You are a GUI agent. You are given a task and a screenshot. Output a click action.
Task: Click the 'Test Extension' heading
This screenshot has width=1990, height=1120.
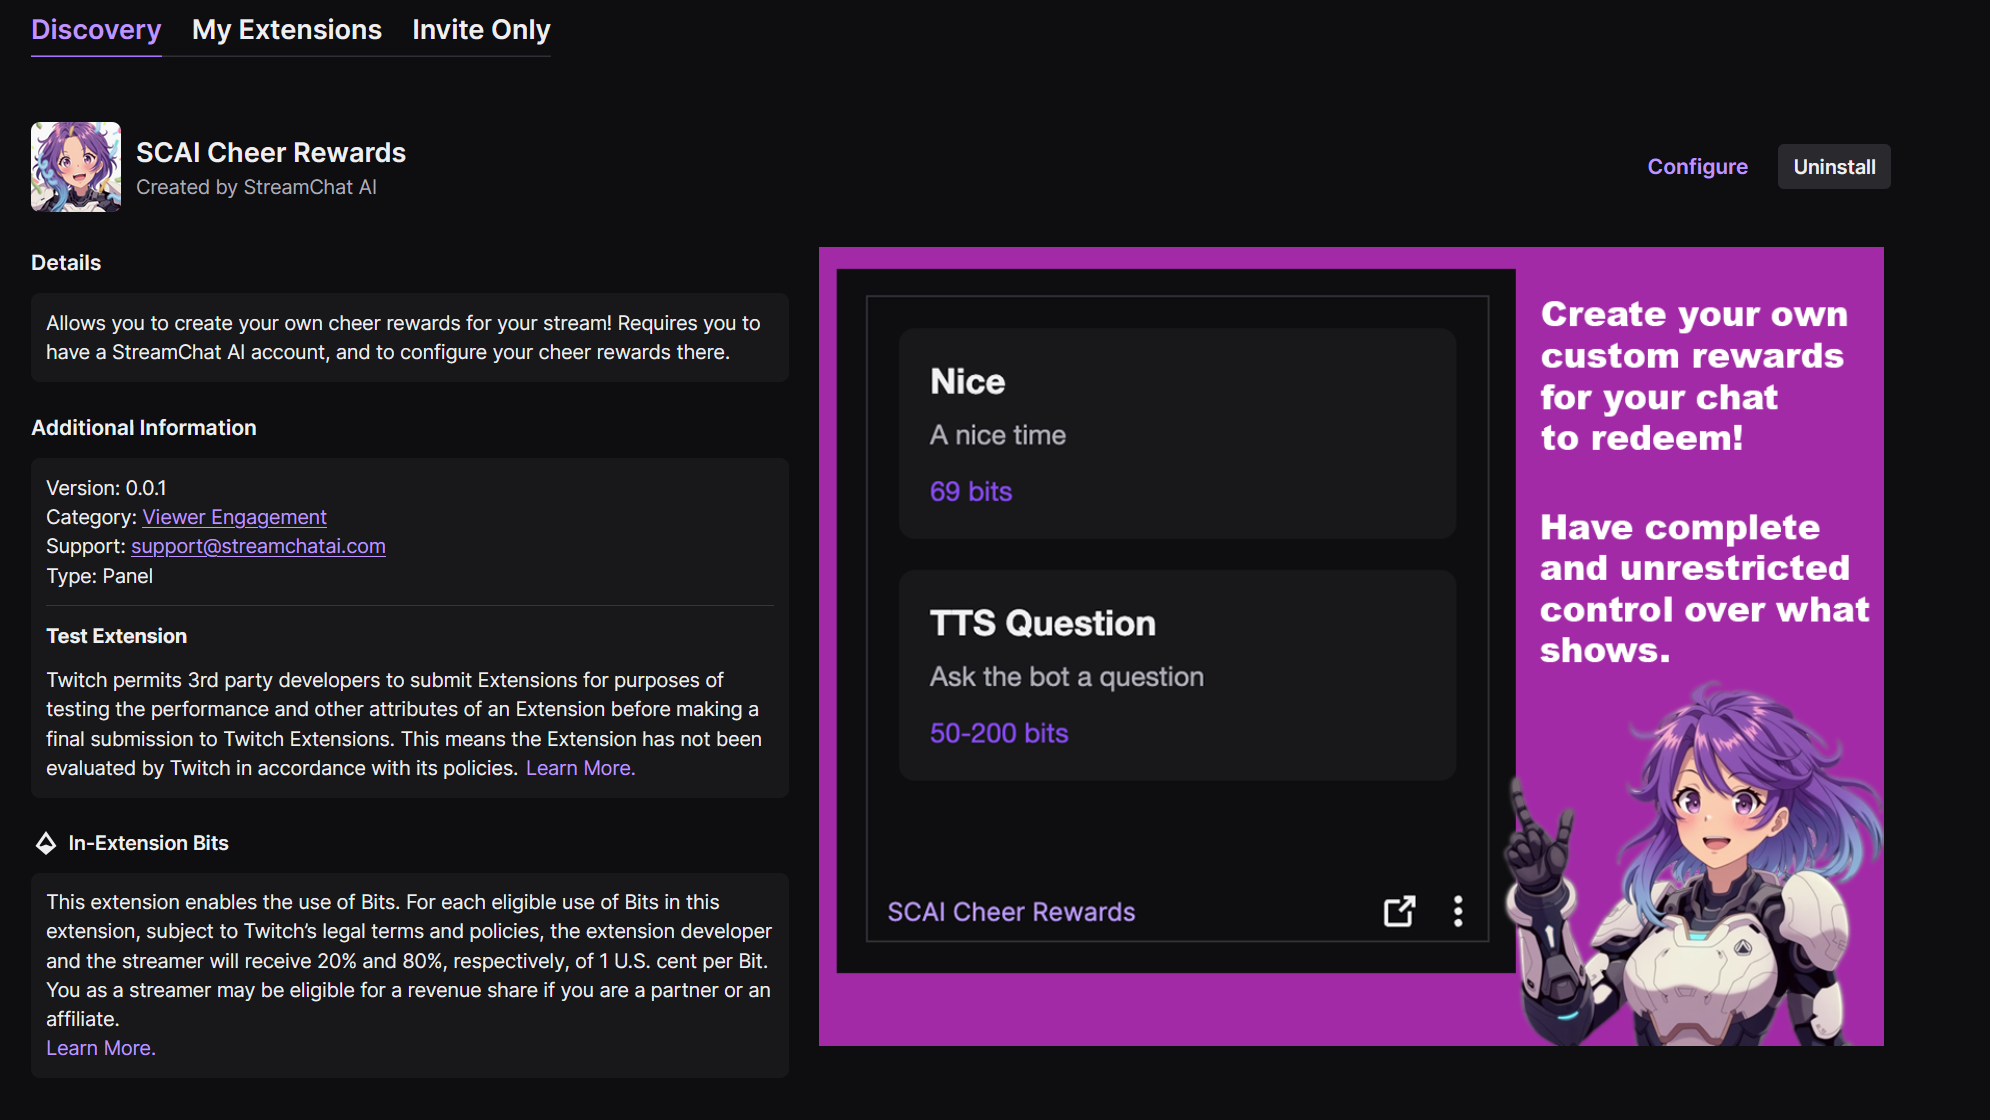tap(116, 636)
